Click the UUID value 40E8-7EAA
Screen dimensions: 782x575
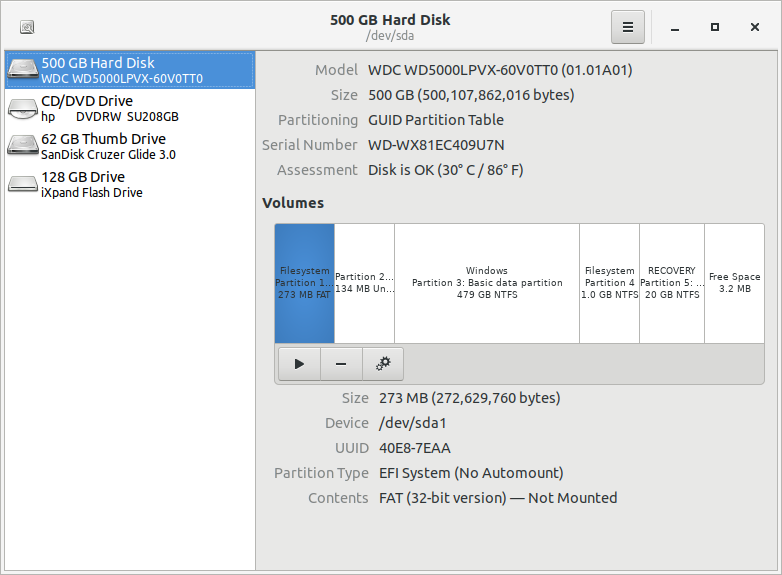click(415, 448)
